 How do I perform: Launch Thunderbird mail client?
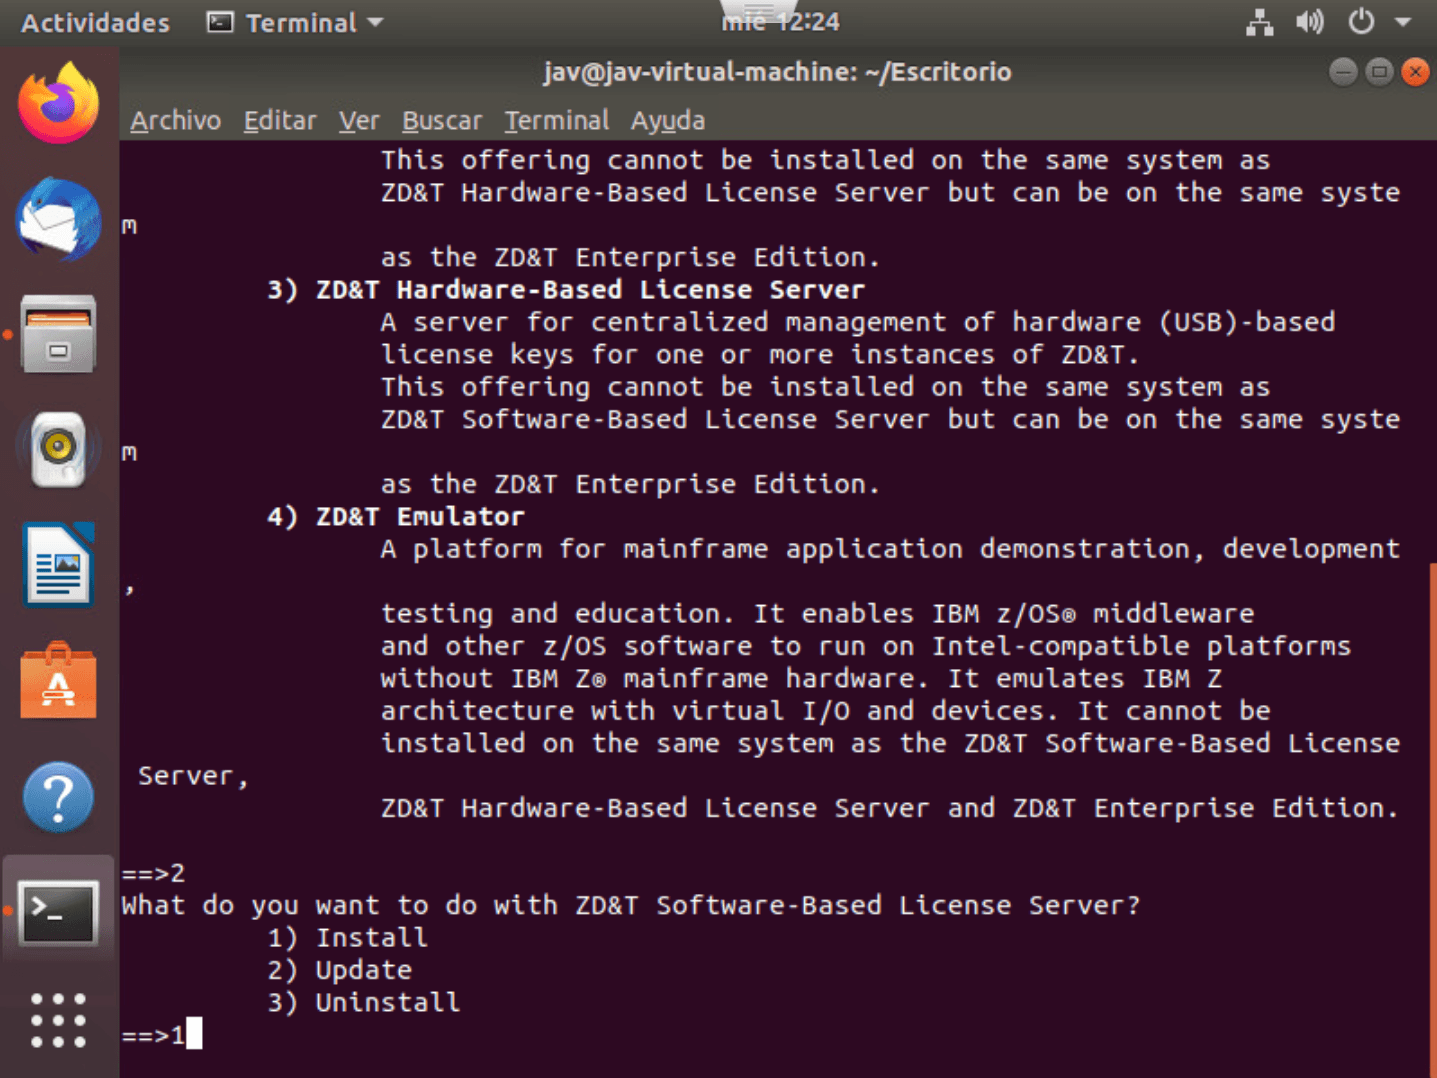tap(58, 220)
